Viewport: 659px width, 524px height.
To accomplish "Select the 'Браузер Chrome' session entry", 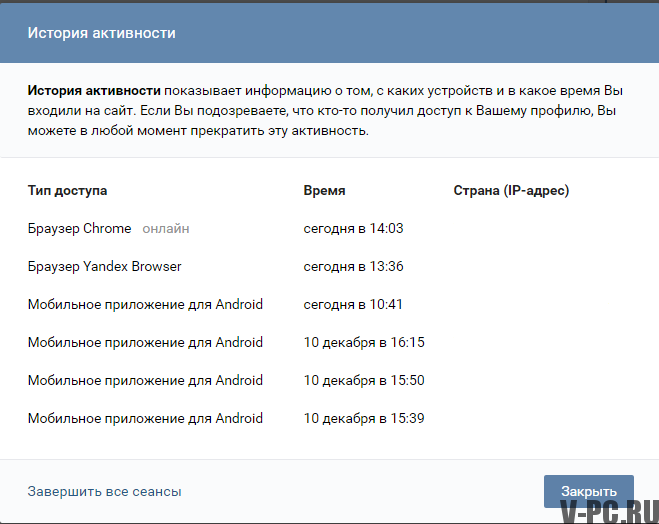I will pos(80,228).
